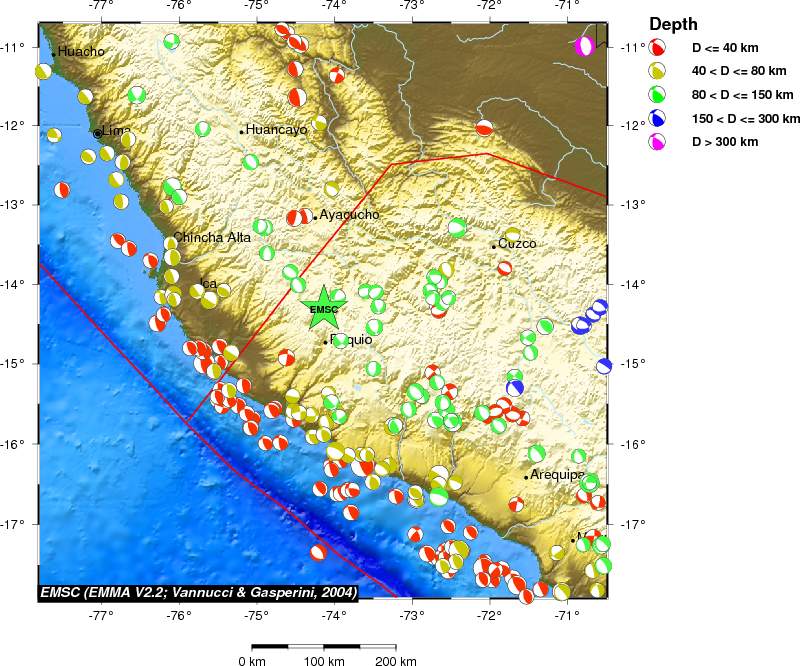Viewport: 800px width, 666px height.
Task: Click the Puquio city label
Action: (351, 340)
